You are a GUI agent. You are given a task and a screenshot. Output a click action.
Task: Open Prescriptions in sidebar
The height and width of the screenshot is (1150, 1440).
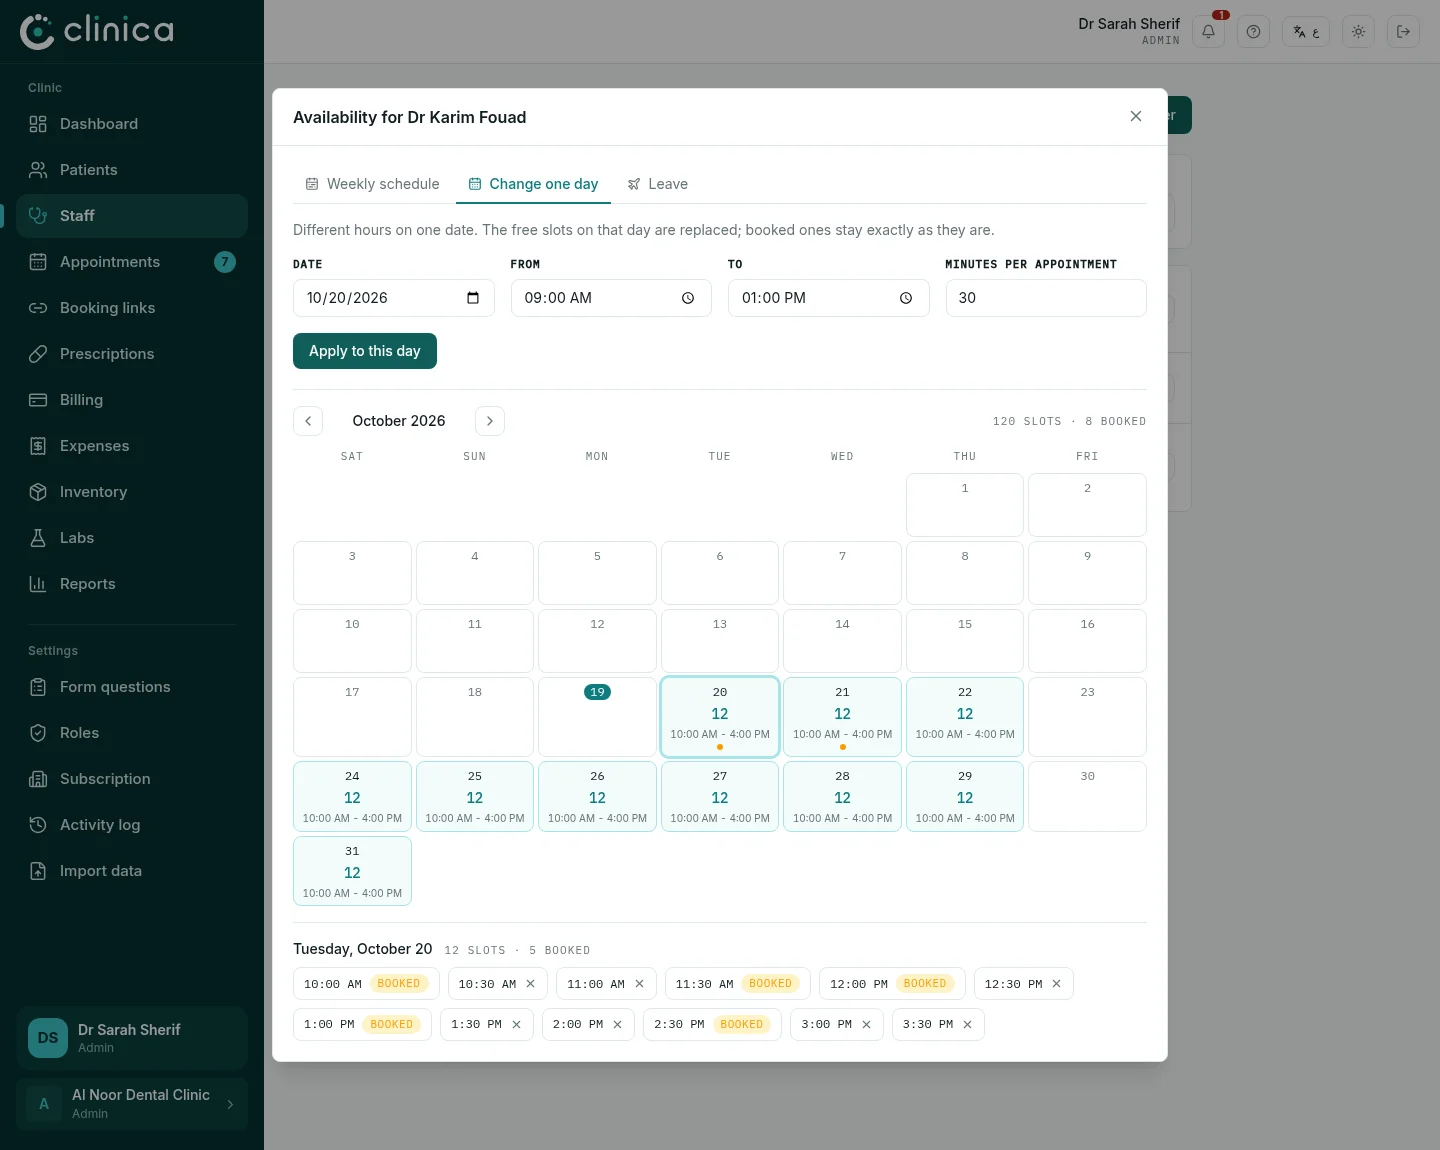pos(132,354)
